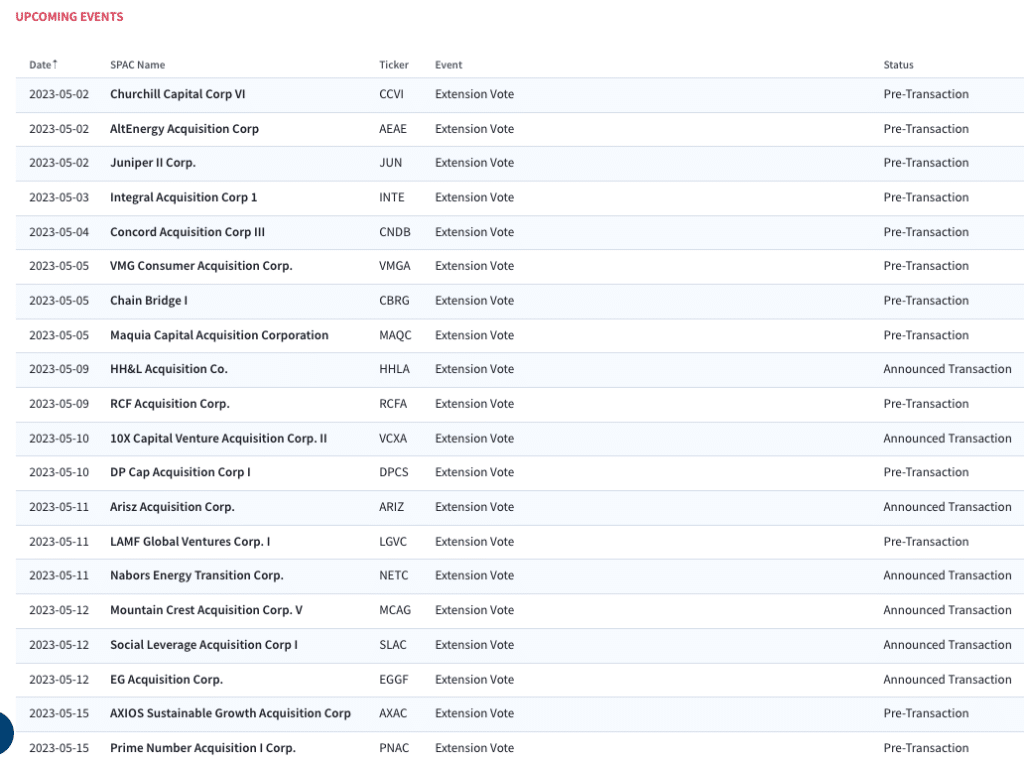
Task: Click the AXAC ticker
Action: [393, 713]
